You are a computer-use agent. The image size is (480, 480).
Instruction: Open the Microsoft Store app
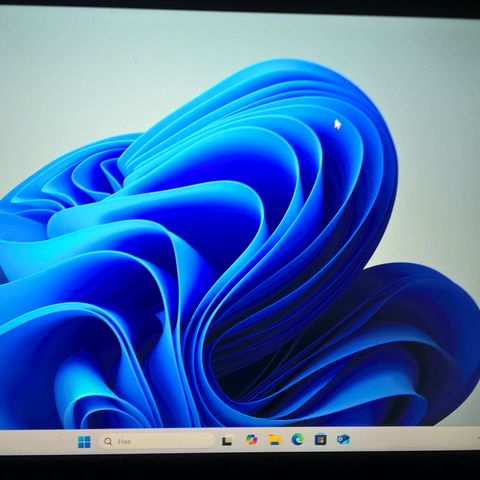click(321, 440)
